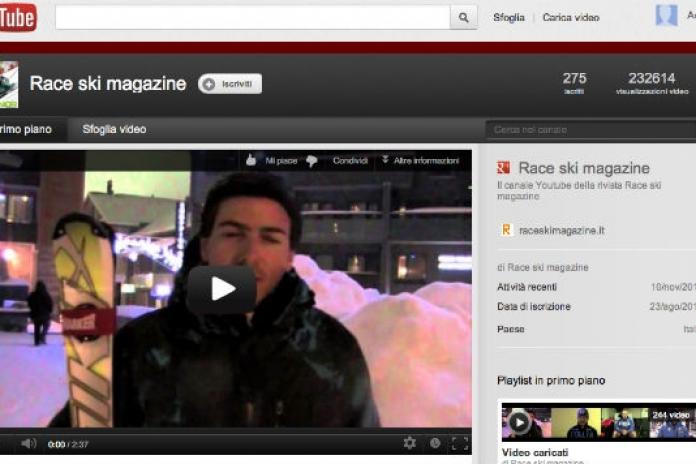This screenshot has width=696, height=464.
Task: Toggle the Iscriviti subscription button
Action: 230,84
